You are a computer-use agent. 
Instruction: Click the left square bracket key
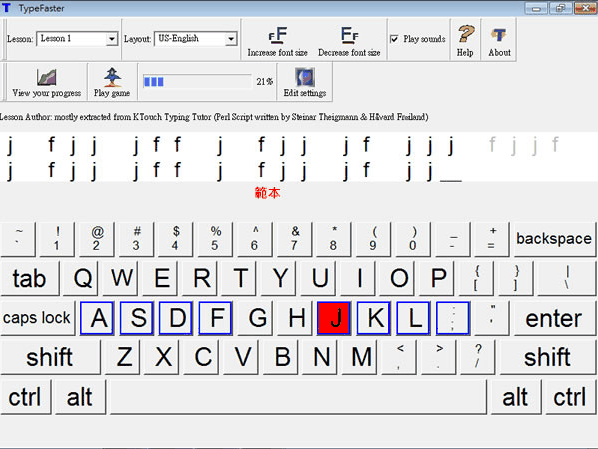coord(476,278)
